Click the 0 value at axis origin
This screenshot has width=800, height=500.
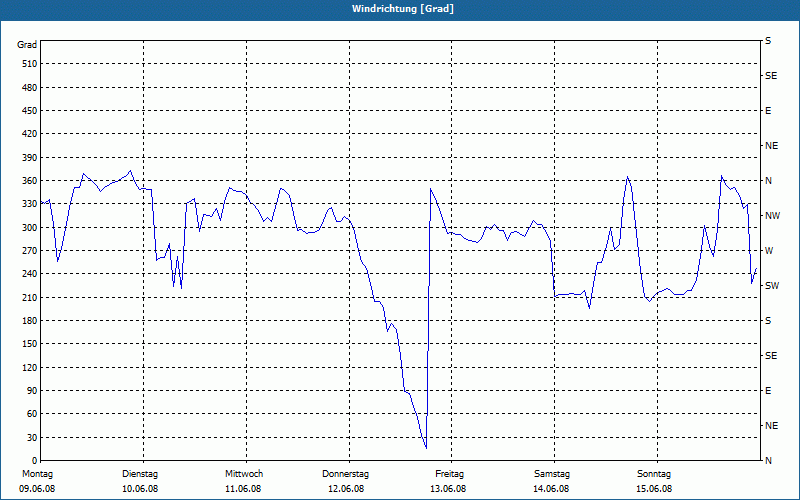34,461
